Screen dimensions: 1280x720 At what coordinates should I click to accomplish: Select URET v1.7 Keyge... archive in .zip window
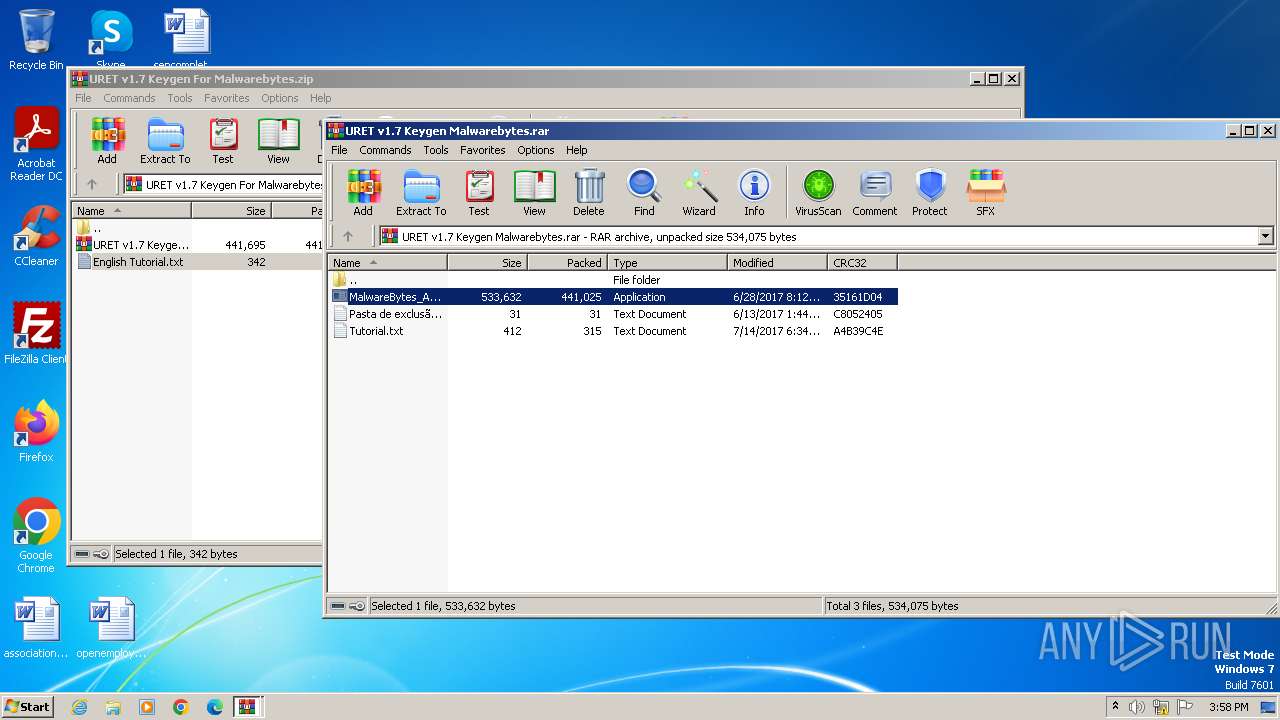[x=197, y=245]
